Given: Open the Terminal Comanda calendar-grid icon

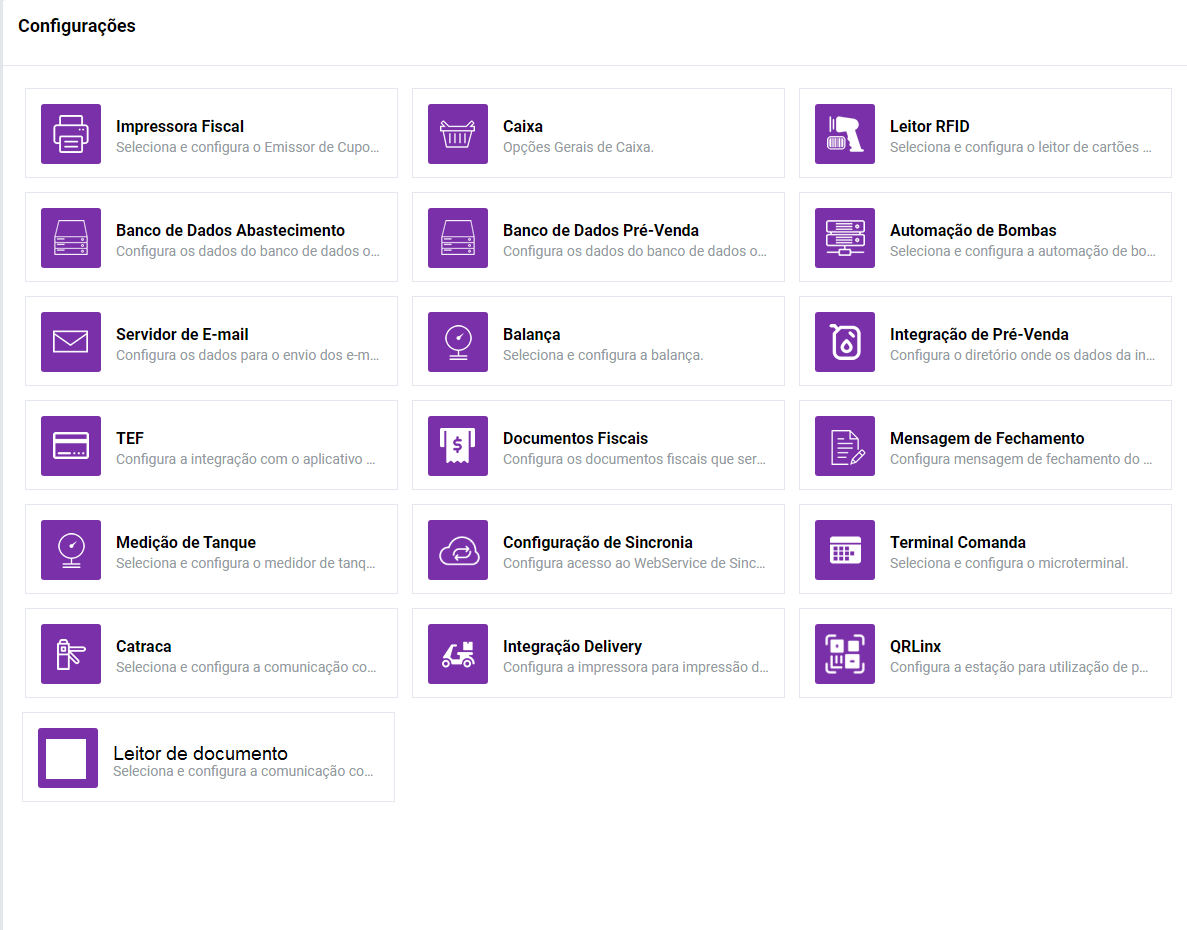Looking at the screenshot, I should click(x=844, y=550).
